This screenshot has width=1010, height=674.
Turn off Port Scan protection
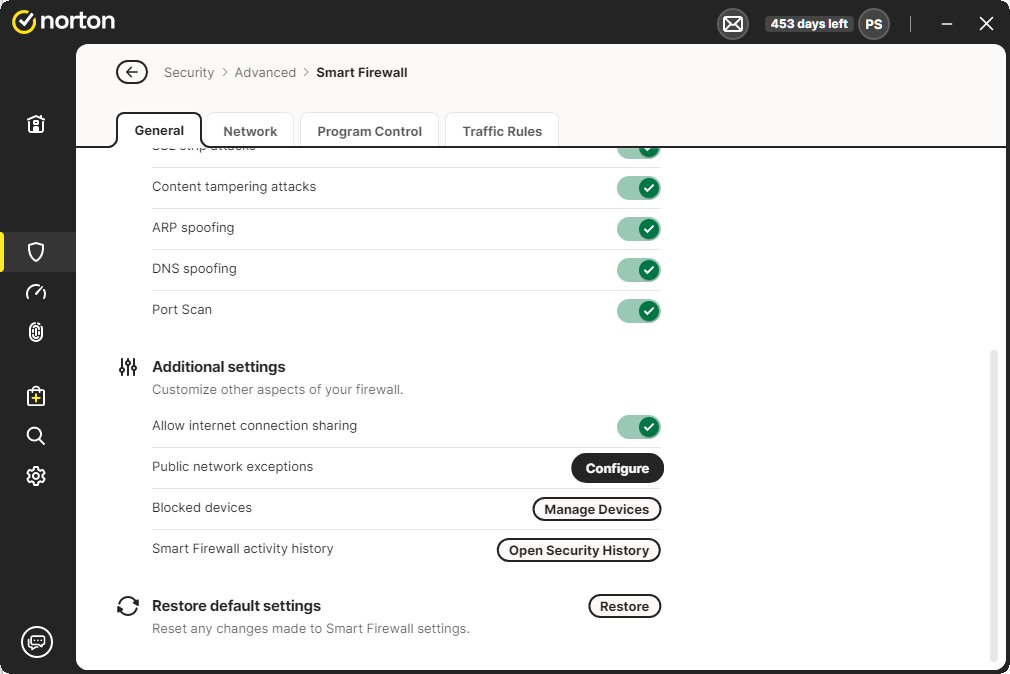(638, 311)
